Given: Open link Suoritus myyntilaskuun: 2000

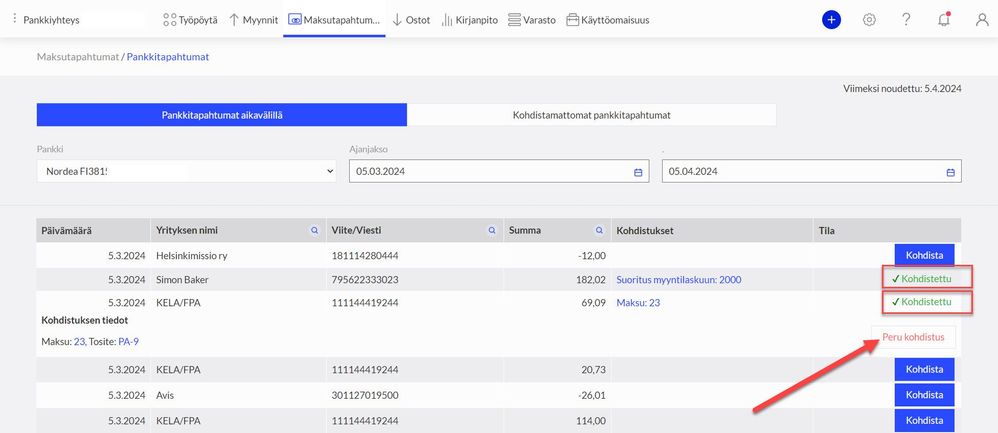Looking at the screenshot, I should pyautogui.click(x=678, y=280).
